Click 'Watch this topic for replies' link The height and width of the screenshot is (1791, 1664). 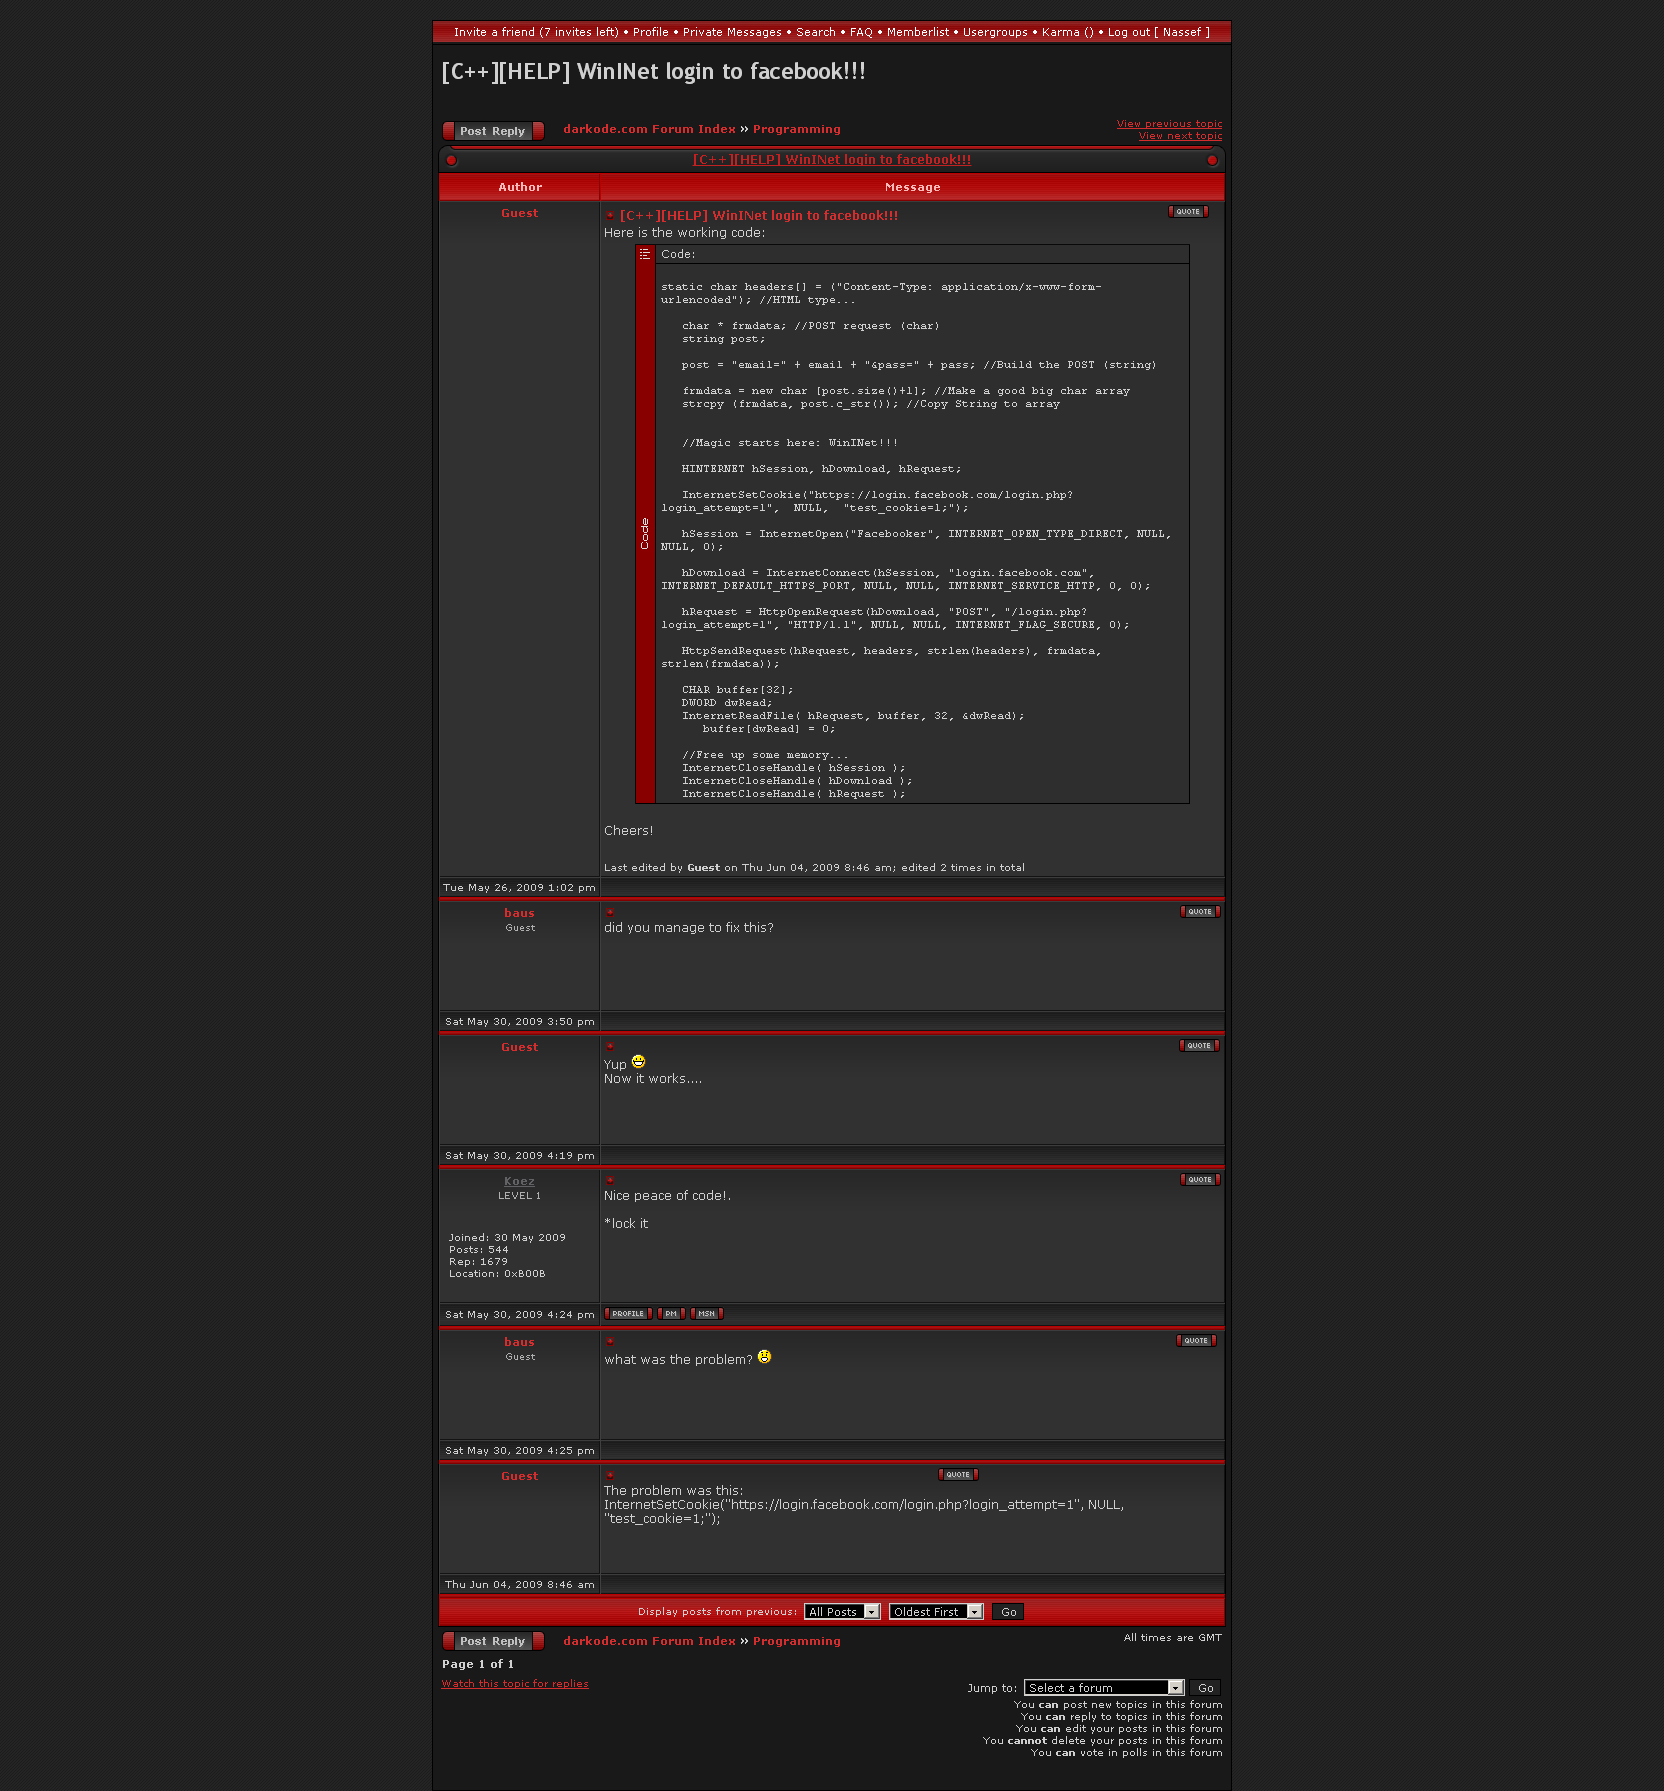[515, 1684]
